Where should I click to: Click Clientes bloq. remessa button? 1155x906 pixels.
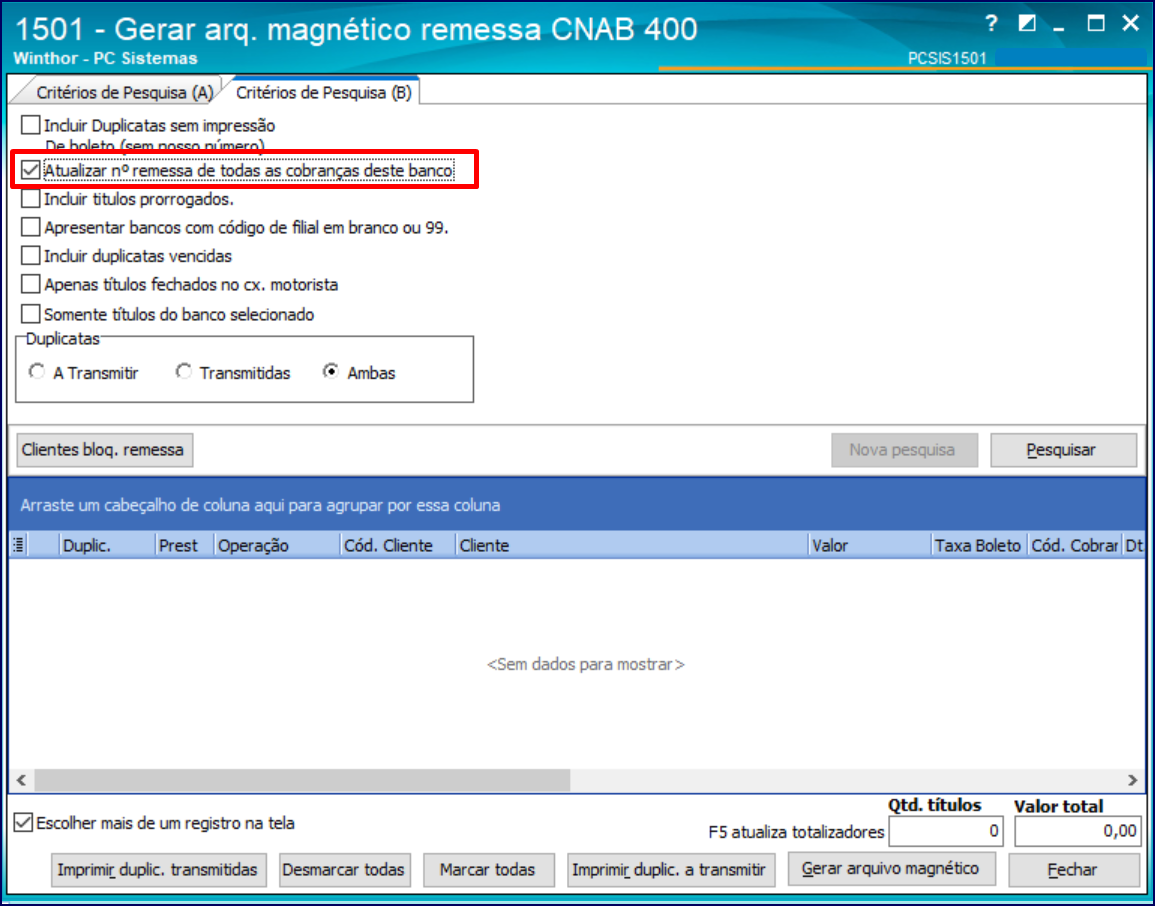pos(105,450)
